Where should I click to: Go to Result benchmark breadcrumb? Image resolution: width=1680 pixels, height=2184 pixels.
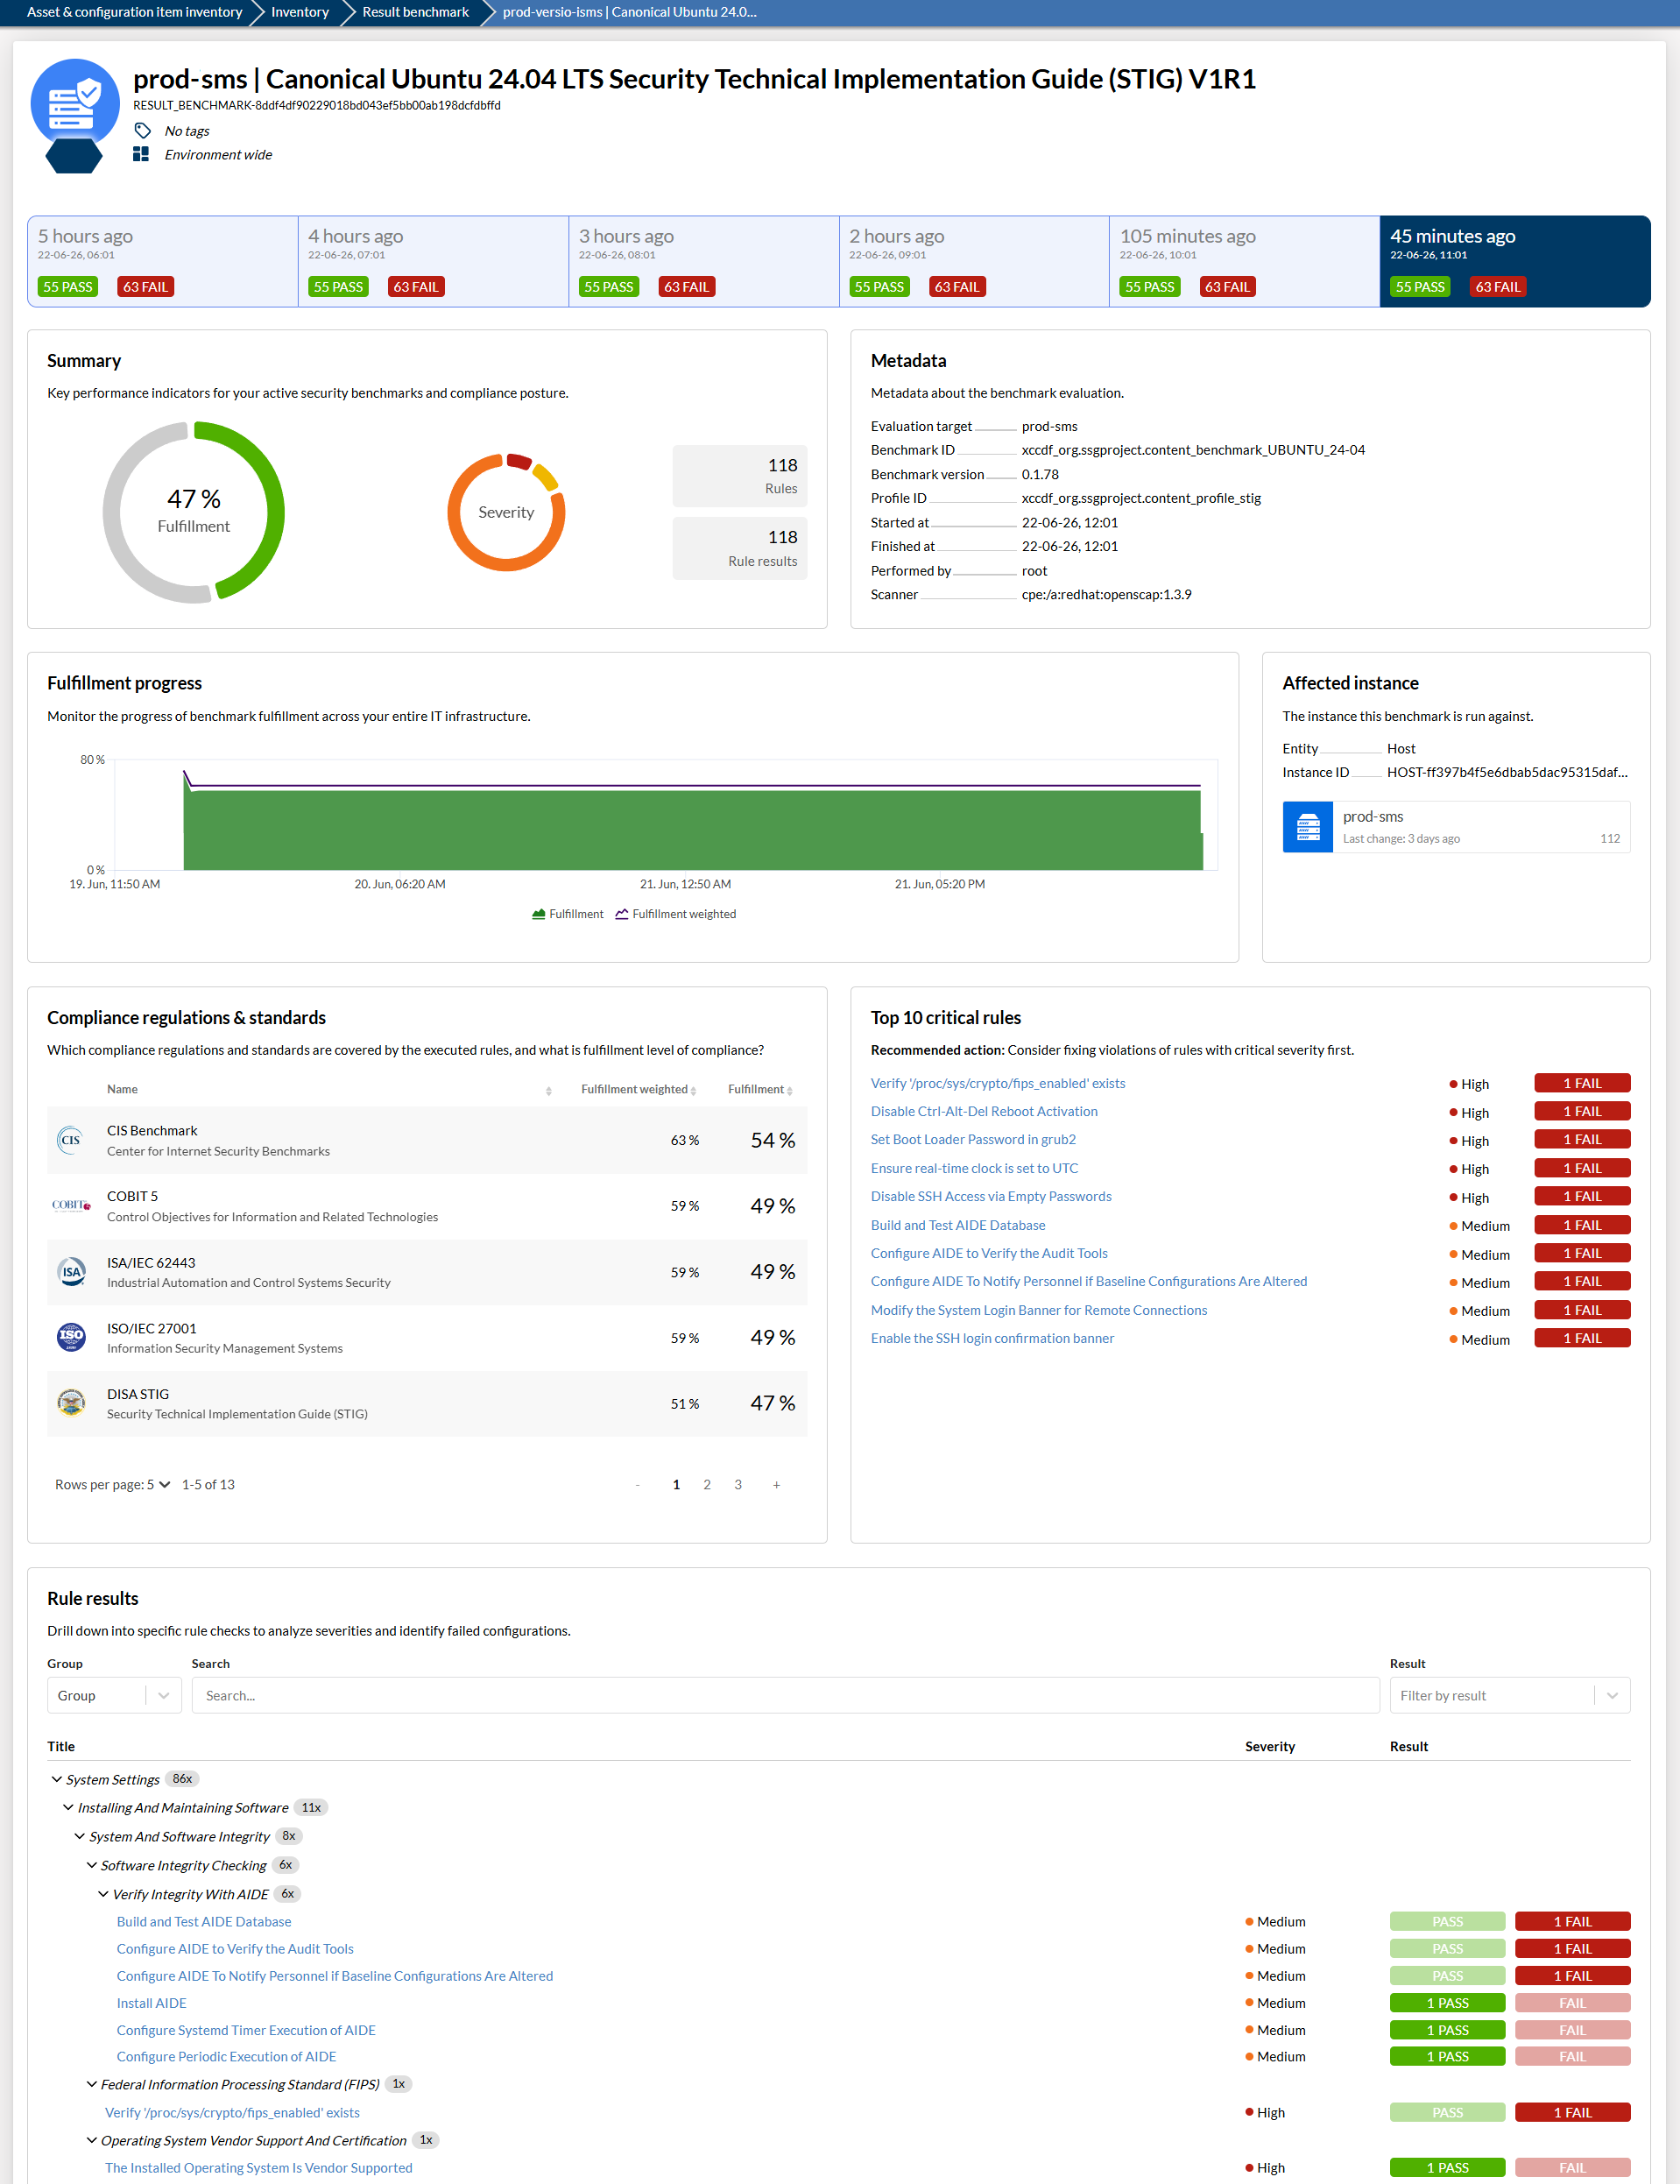coord(415,12)
